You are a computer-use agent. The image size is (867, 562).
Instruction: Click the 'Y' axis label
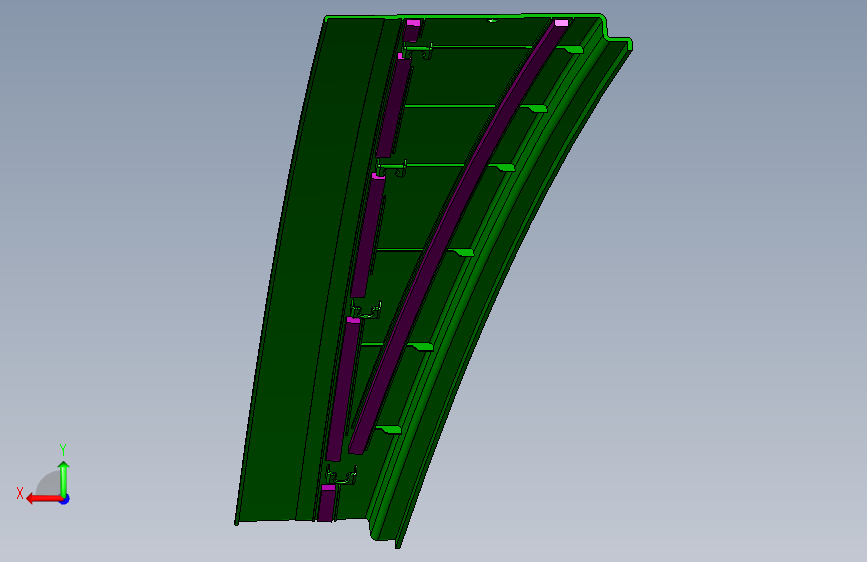[x=63, y=449]
